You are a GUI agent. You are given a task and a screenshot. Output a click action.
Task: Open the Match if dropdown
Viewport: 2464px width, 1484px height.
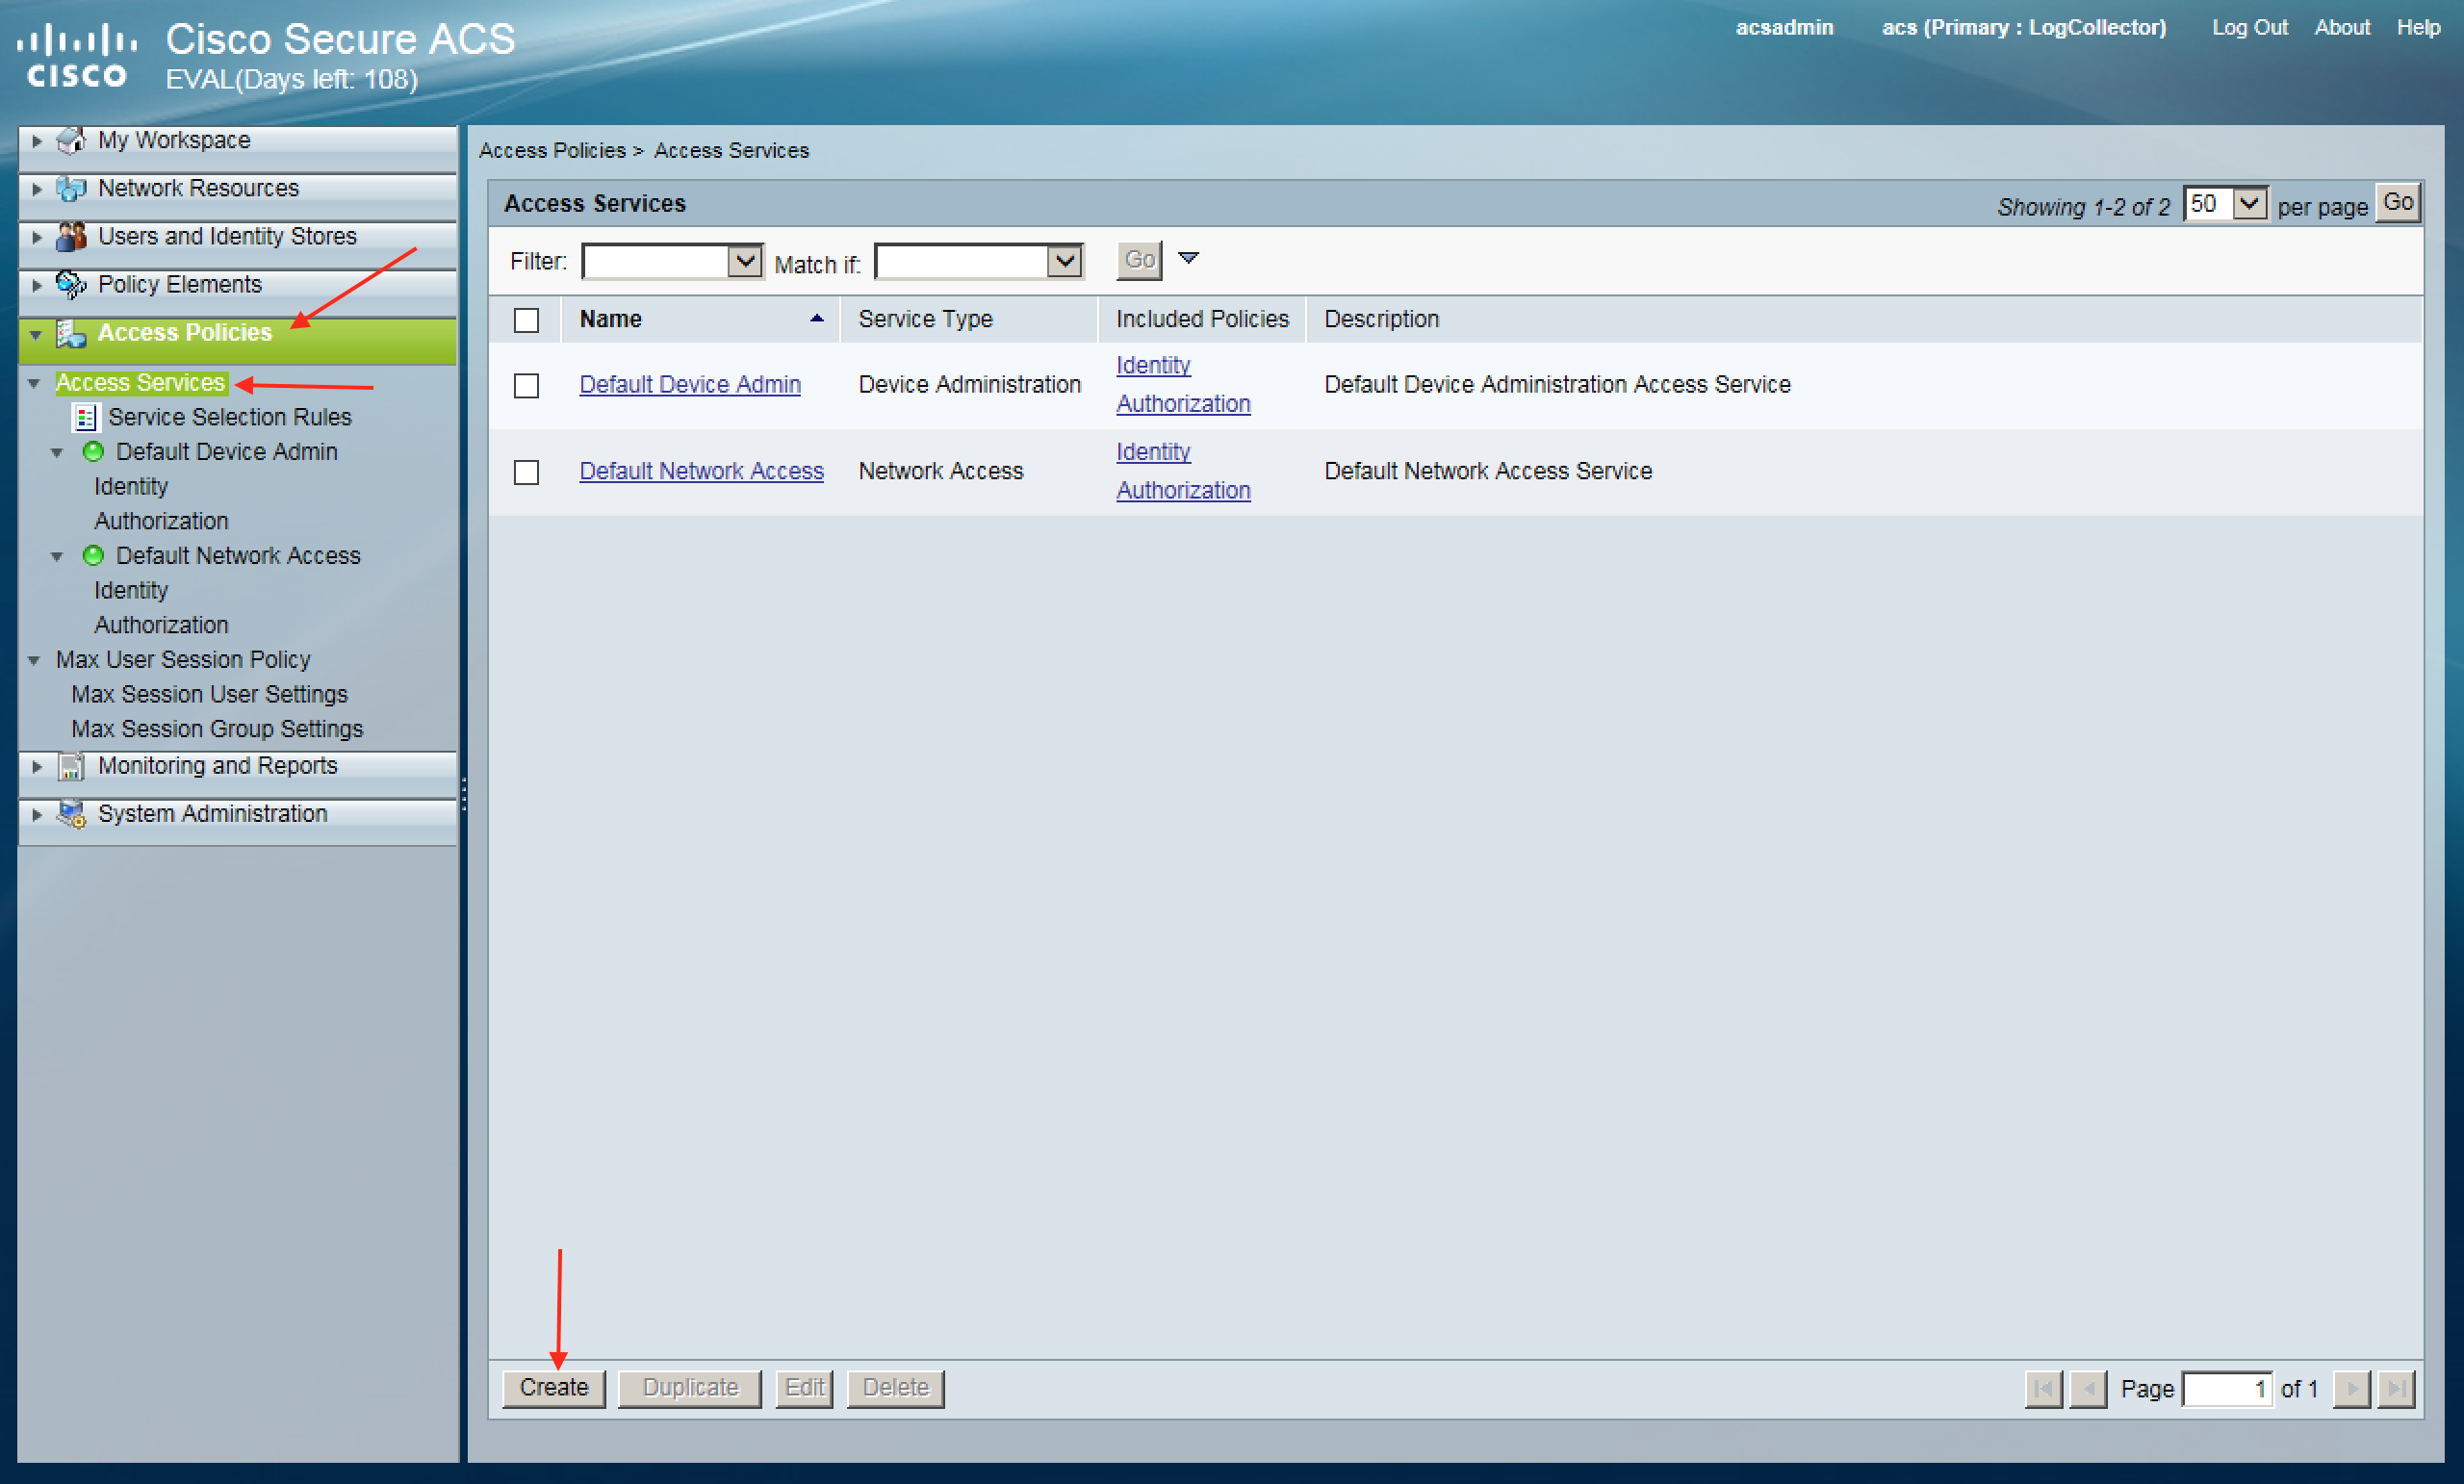point(1064,262)
